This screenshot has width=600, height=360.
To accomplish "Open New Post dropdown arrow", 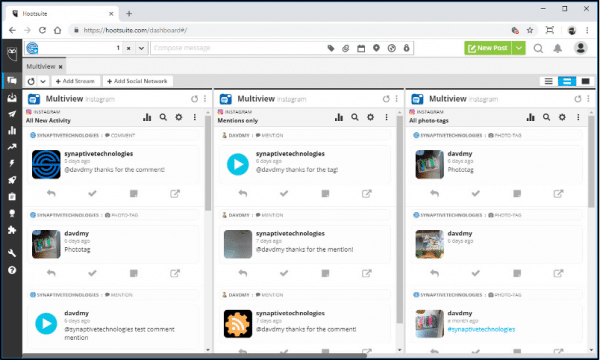I will click(518, 48).
